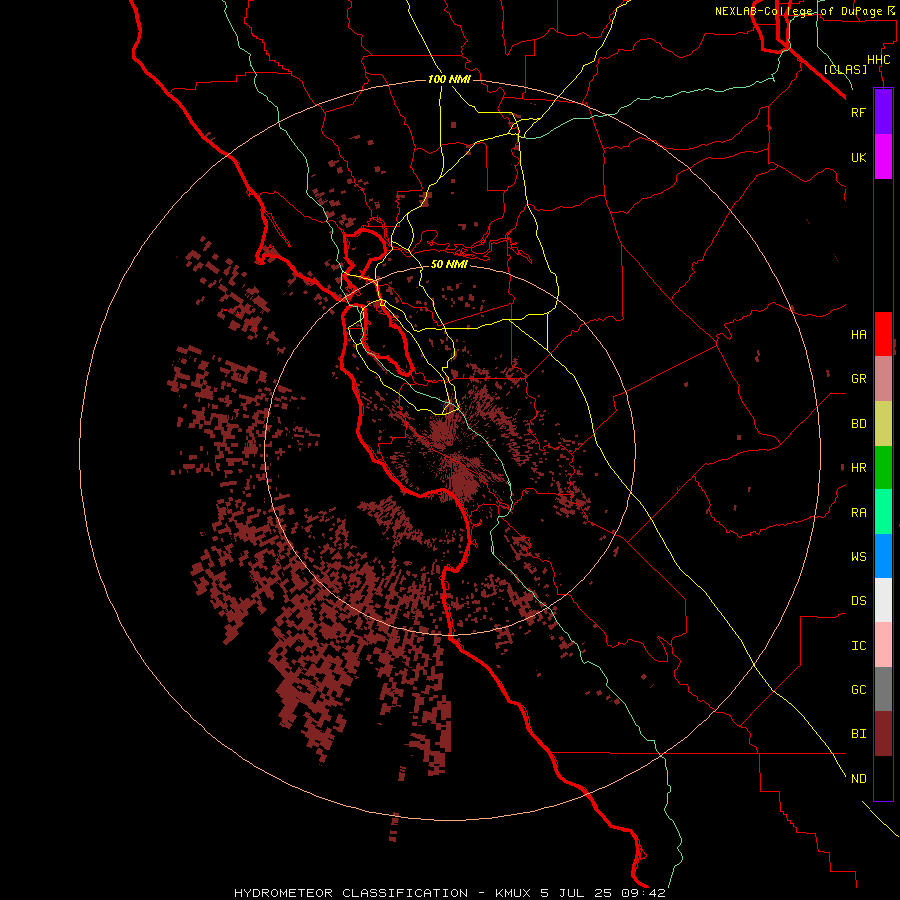900x900 pixels.
Task: Click the BD yellow legend swatch
Action: pos(883,423)
